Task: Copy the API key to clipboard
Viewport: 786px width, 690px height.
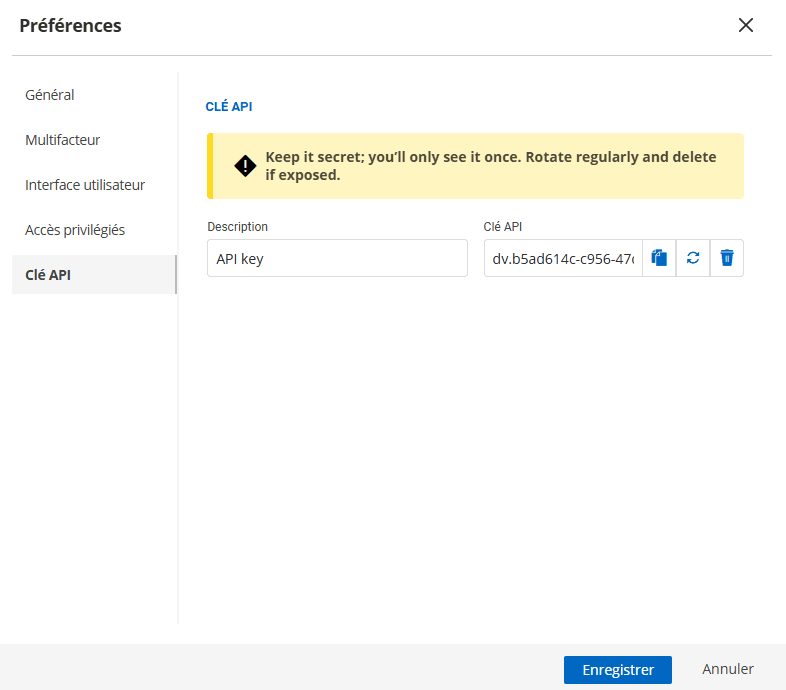Action: click(x=659, y=258)
